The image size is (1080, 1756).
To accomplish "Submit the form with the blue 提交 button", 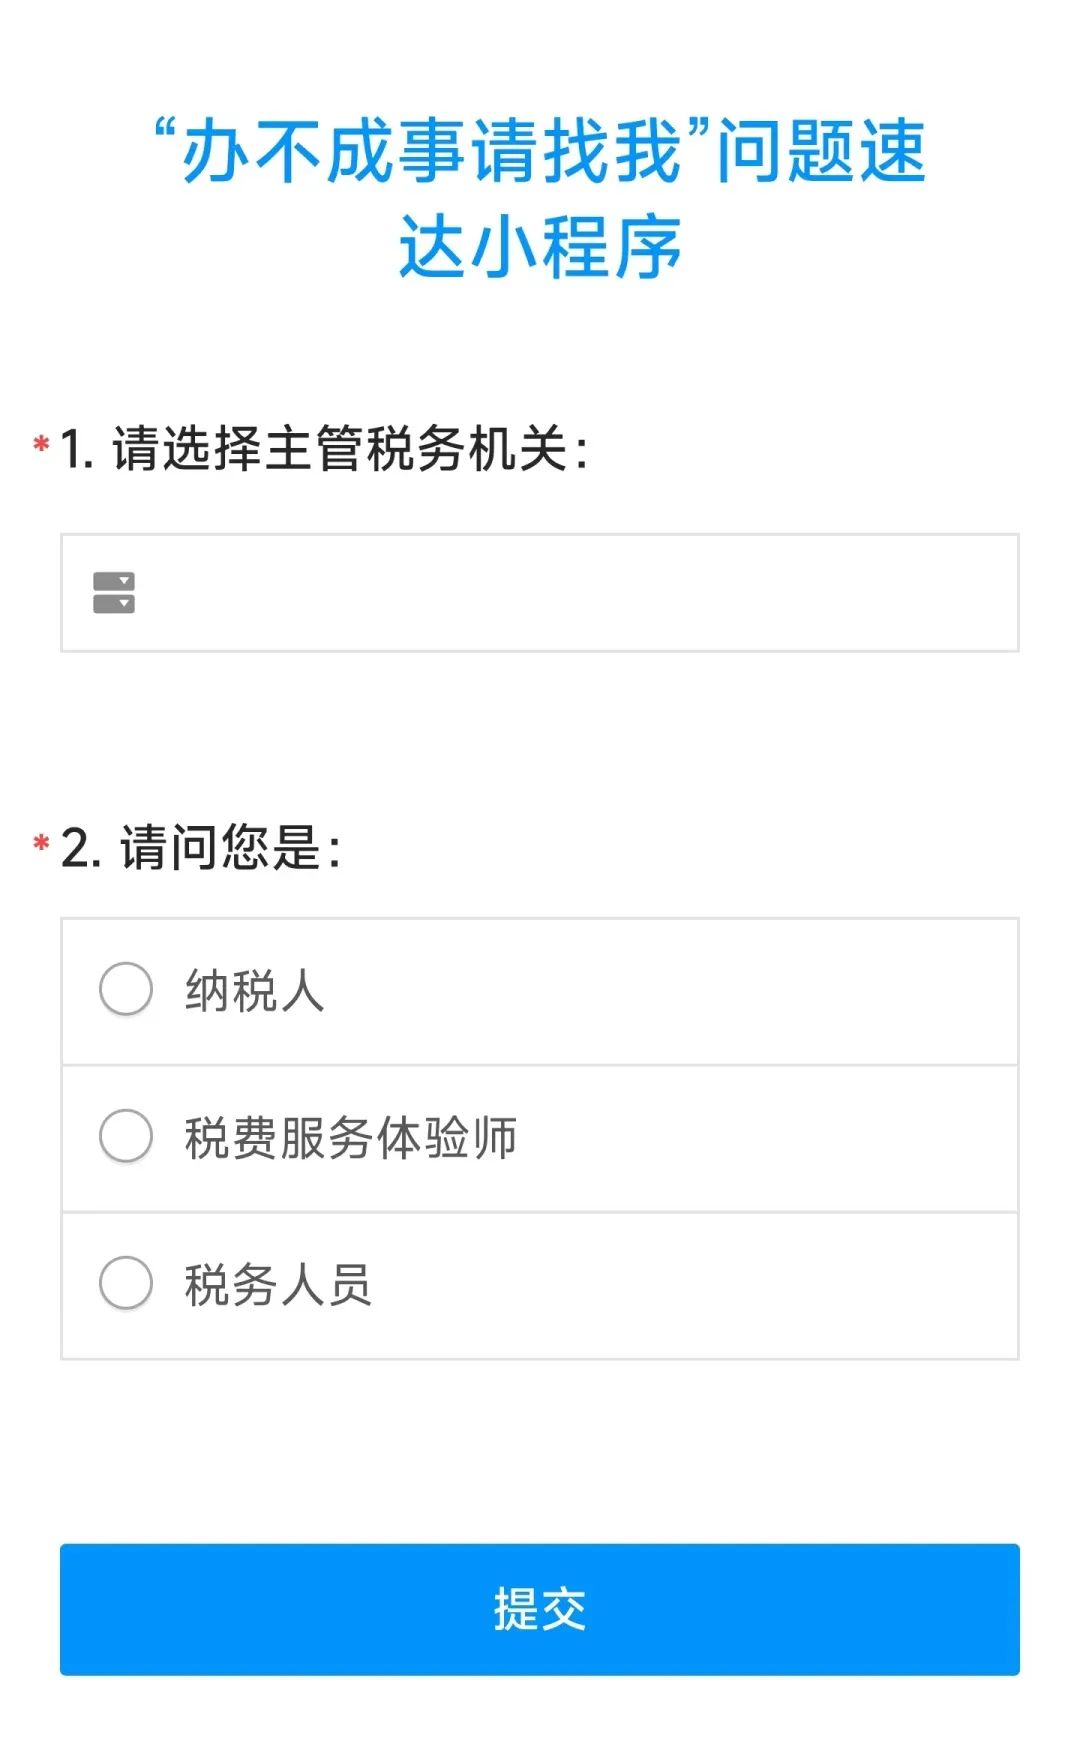I will (x=540, y=1609).
